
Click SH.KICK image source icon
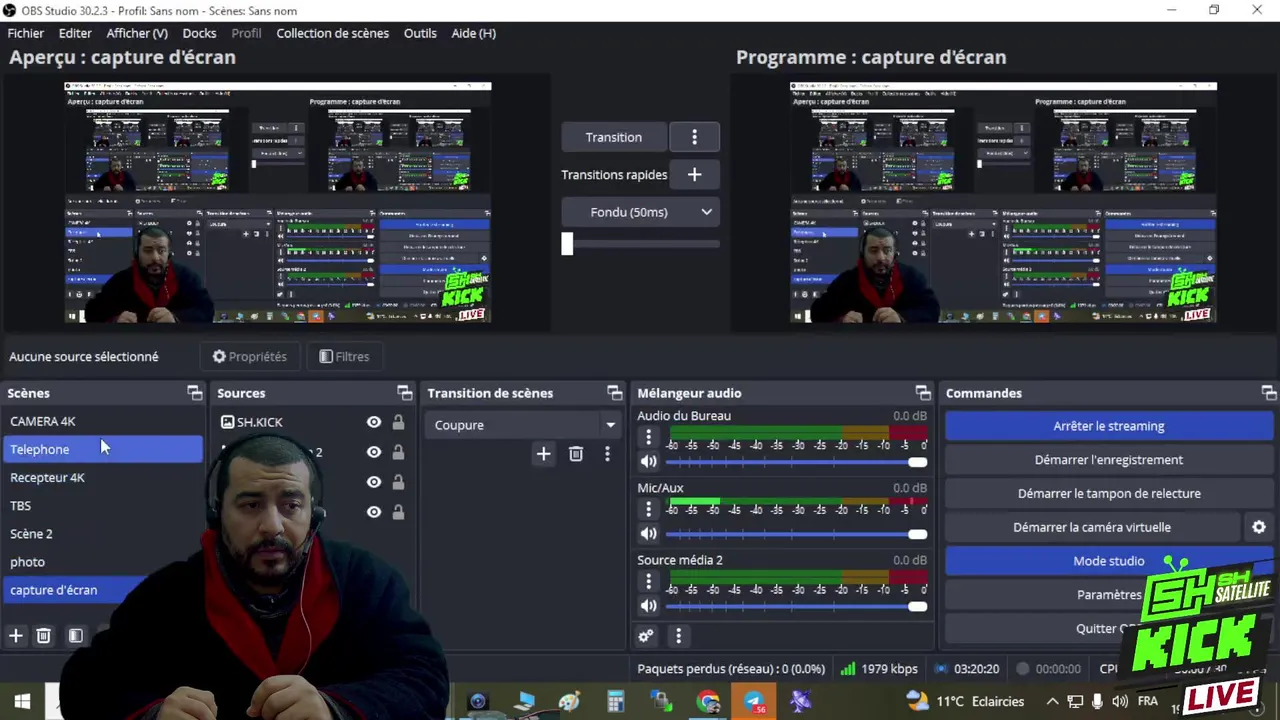(x=227, y=422)
